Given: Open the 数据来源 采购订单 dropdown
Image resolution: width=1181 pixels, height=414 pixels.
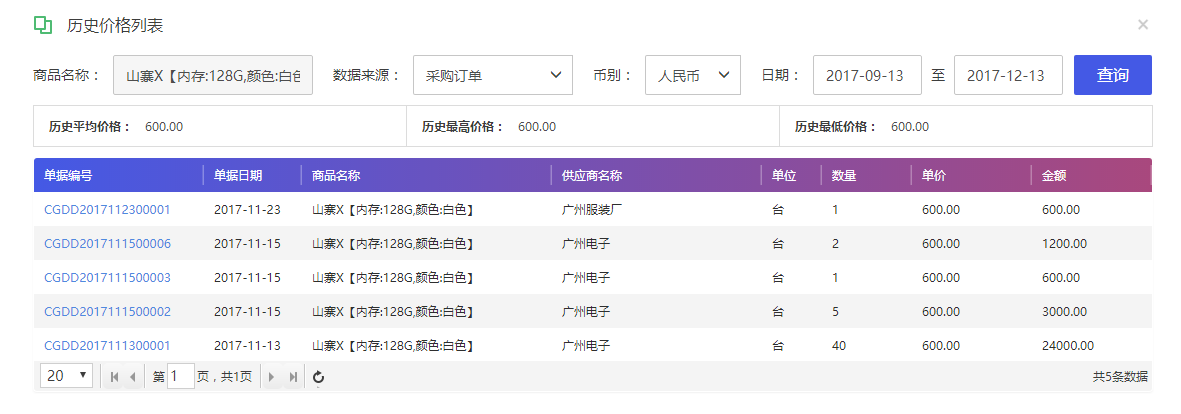Looking at the screenshot, I should point(493,75).
